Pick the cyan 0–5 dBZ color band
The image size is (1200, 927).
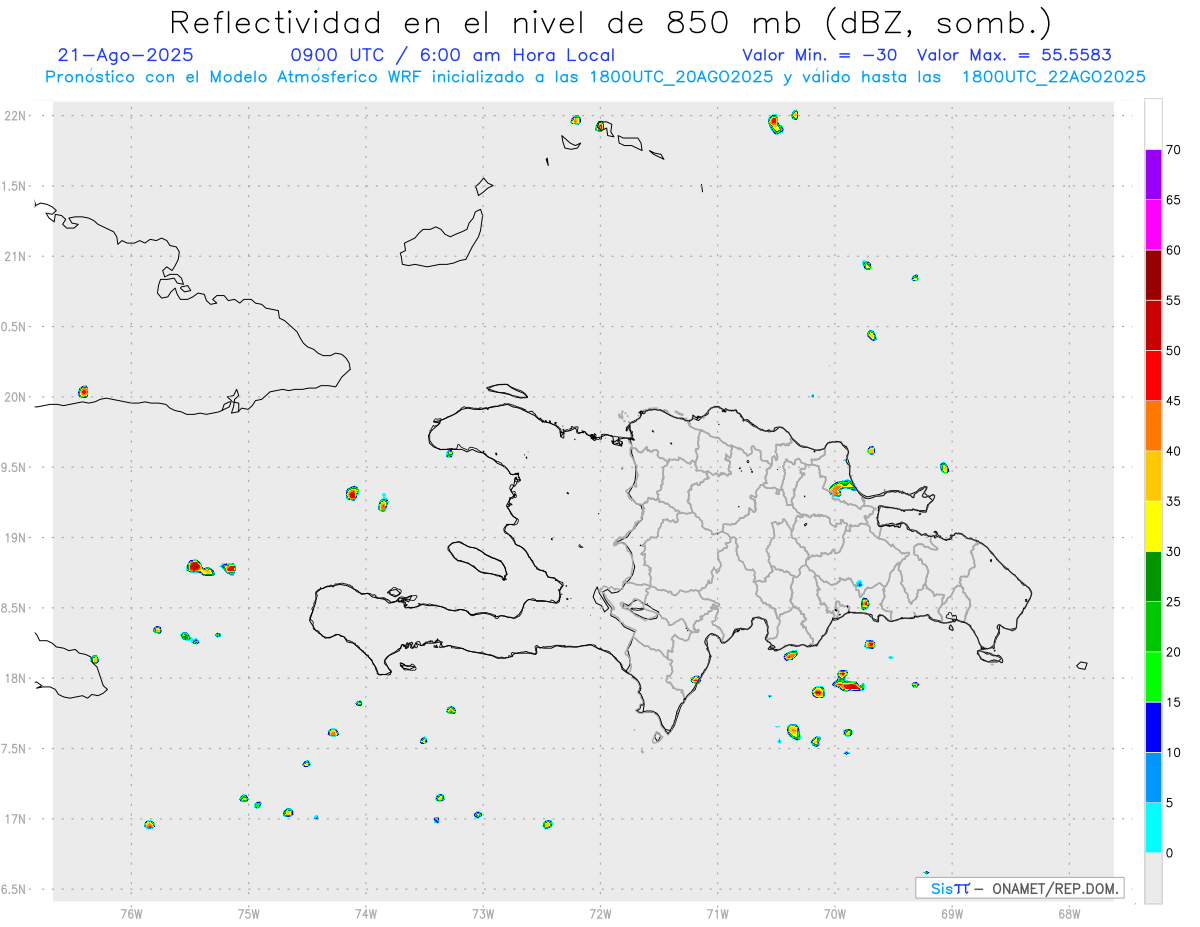(1153, 828)
